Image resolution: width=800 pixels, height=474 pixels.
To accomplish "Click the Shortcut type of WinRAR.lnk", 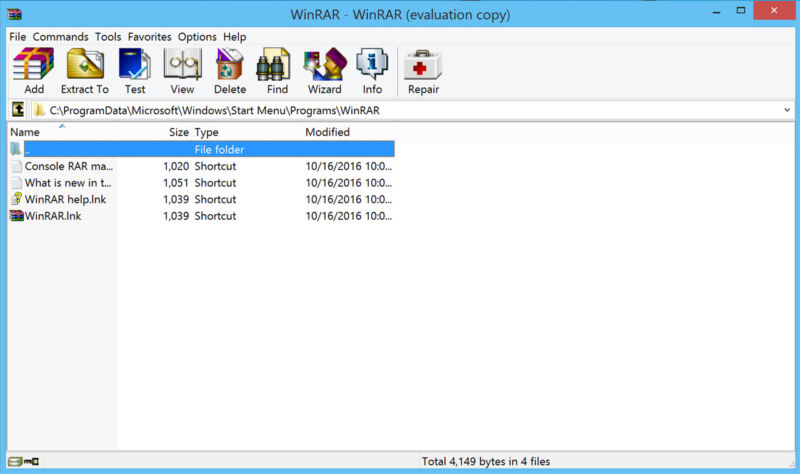I will click(x=215, y=216).
